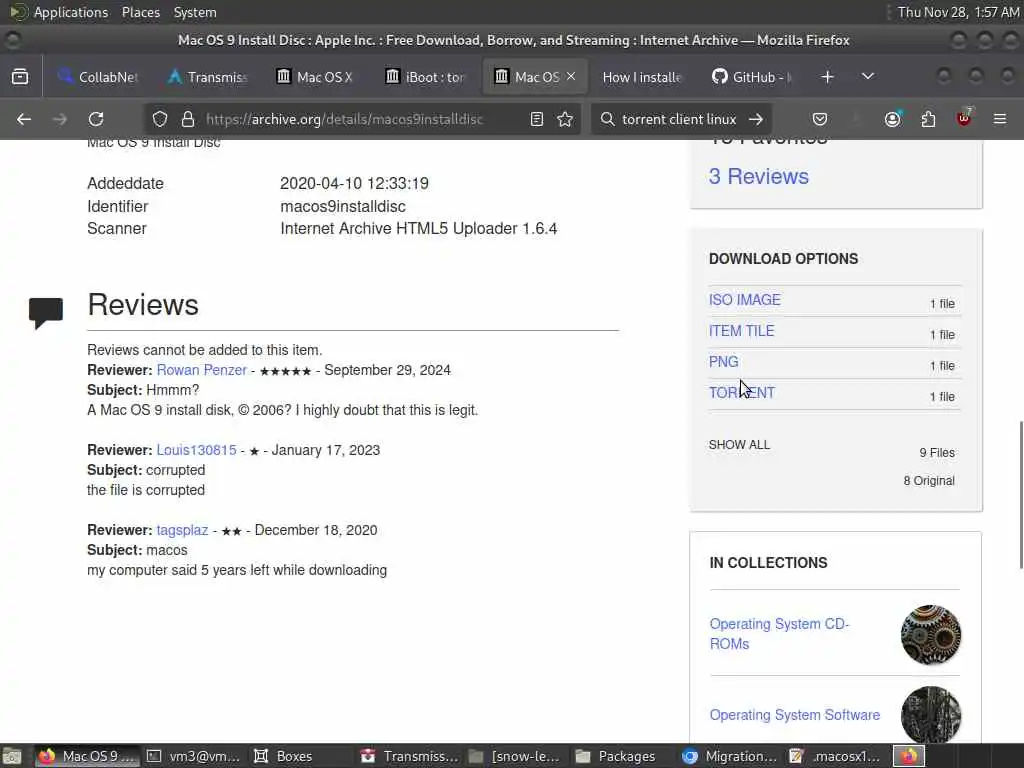Viewport: 1024px width, 768px height.
Task: Open the Places menu
Action: pyautogui.click(x=140, y=12)
